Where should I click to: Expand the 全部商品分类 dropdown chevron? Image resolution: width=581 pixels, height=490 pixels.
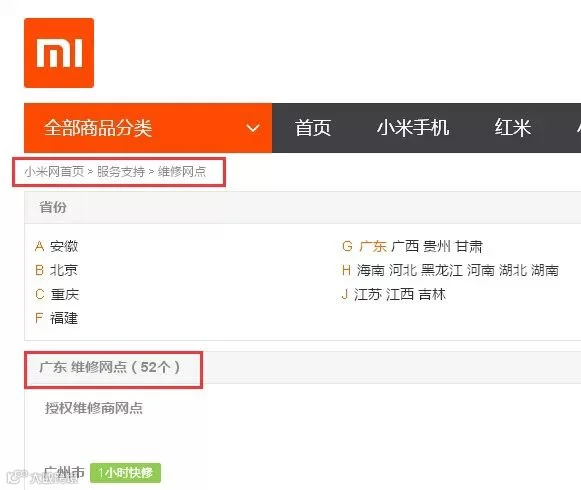[253, 128]
